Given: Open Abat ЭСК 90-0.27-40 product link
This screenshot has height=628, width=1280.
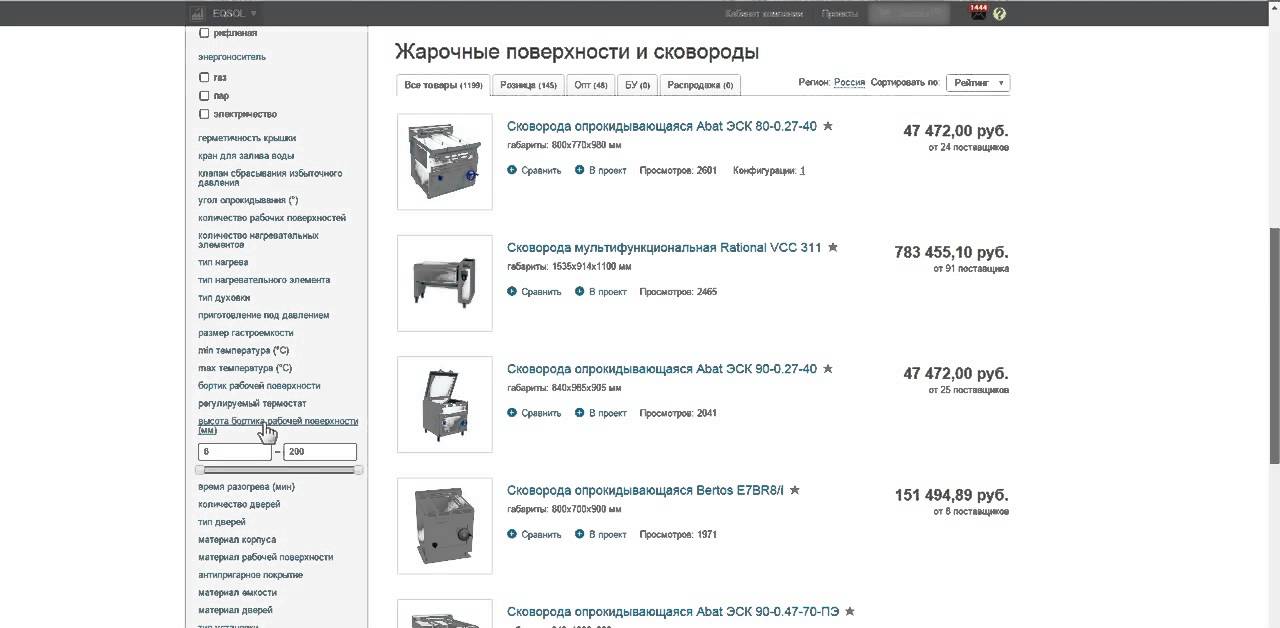Looking at the screenshot, I should 661,368.
